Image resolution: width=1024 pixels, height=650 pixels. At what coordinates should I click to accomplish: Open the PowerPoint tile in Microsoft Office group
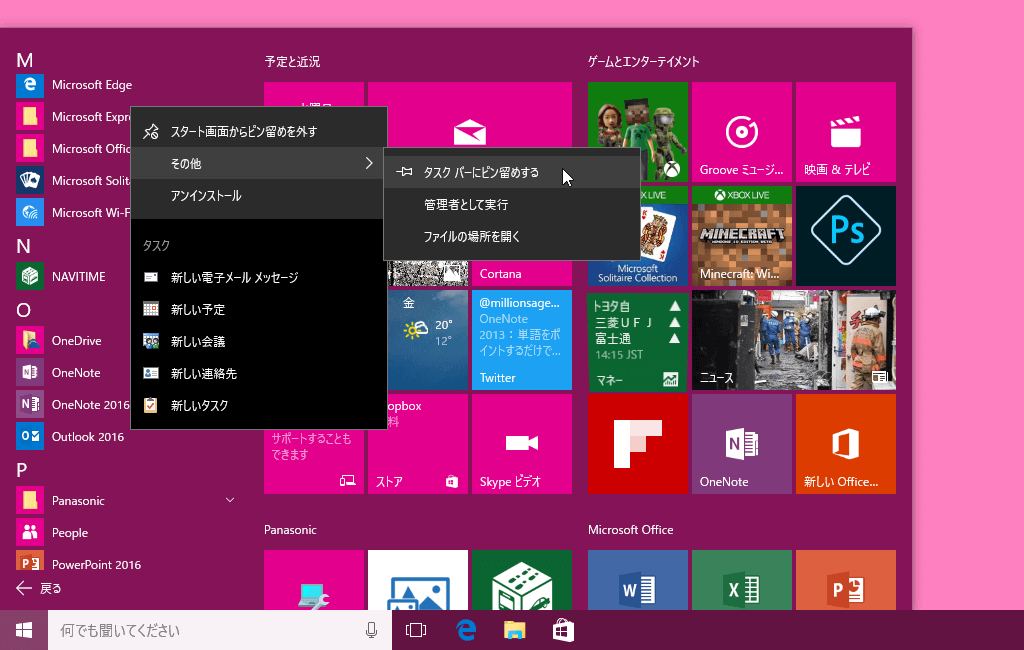(x=846, y=580)
